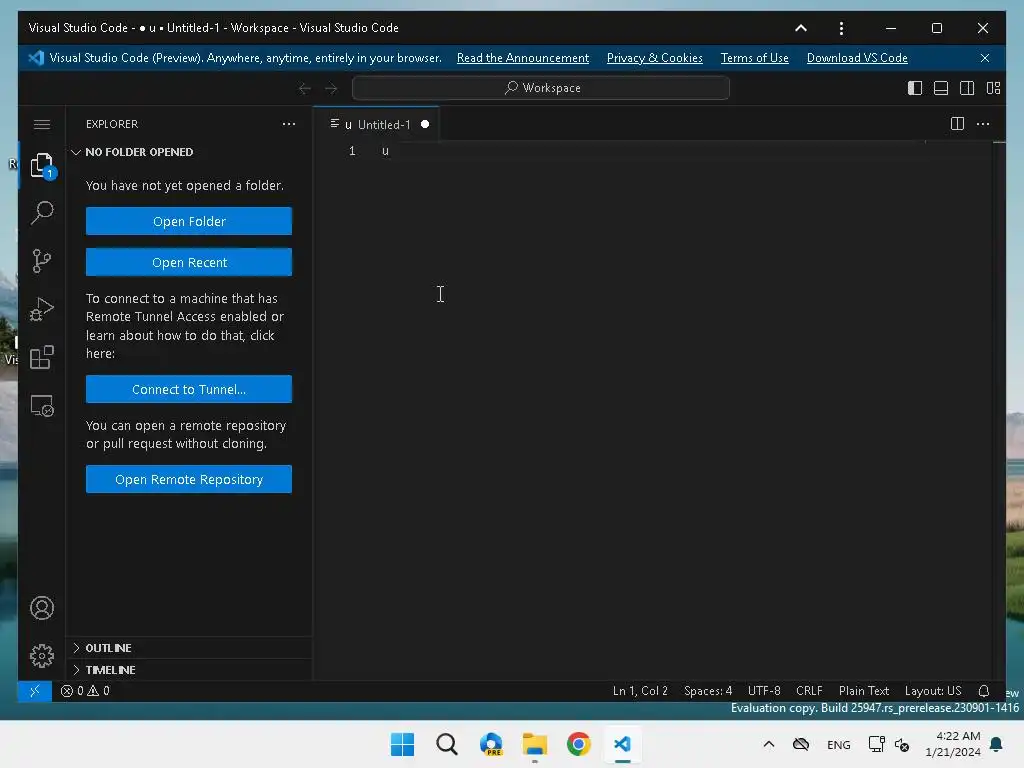Open the Run and Debug view
This screenshot has height=768, width=1024.
click(42, 309)
